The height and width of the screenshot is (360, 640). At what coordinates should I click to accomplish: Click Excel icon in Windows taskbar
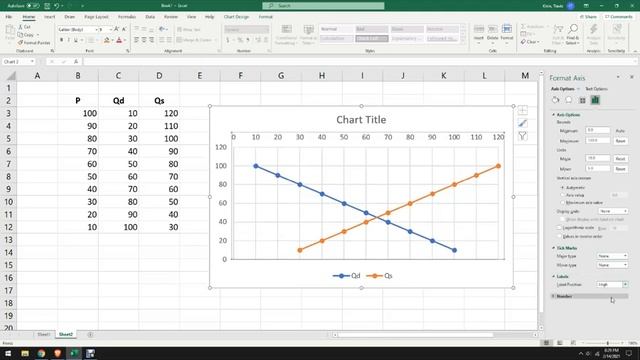74,353
